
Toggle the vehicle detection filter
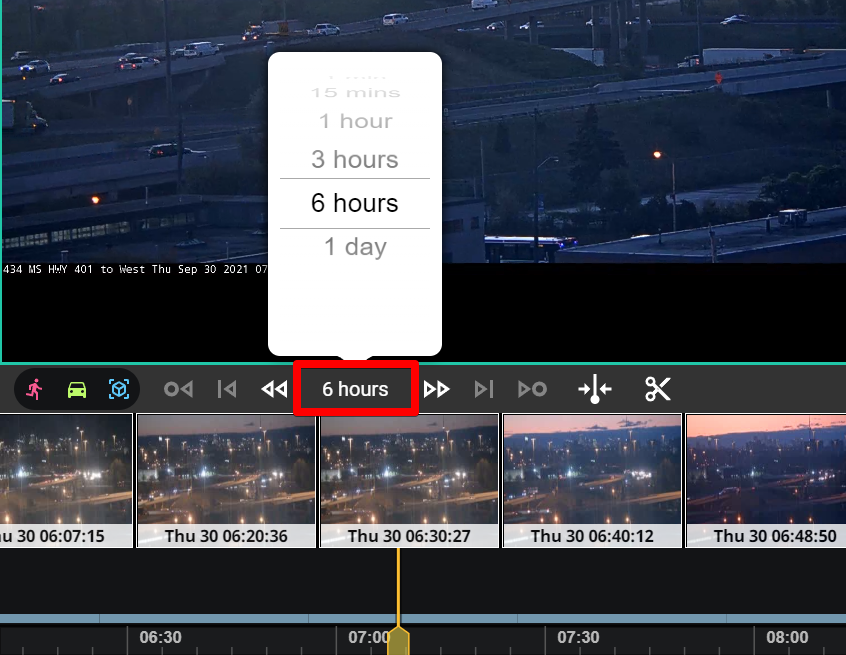coord(77,389)
